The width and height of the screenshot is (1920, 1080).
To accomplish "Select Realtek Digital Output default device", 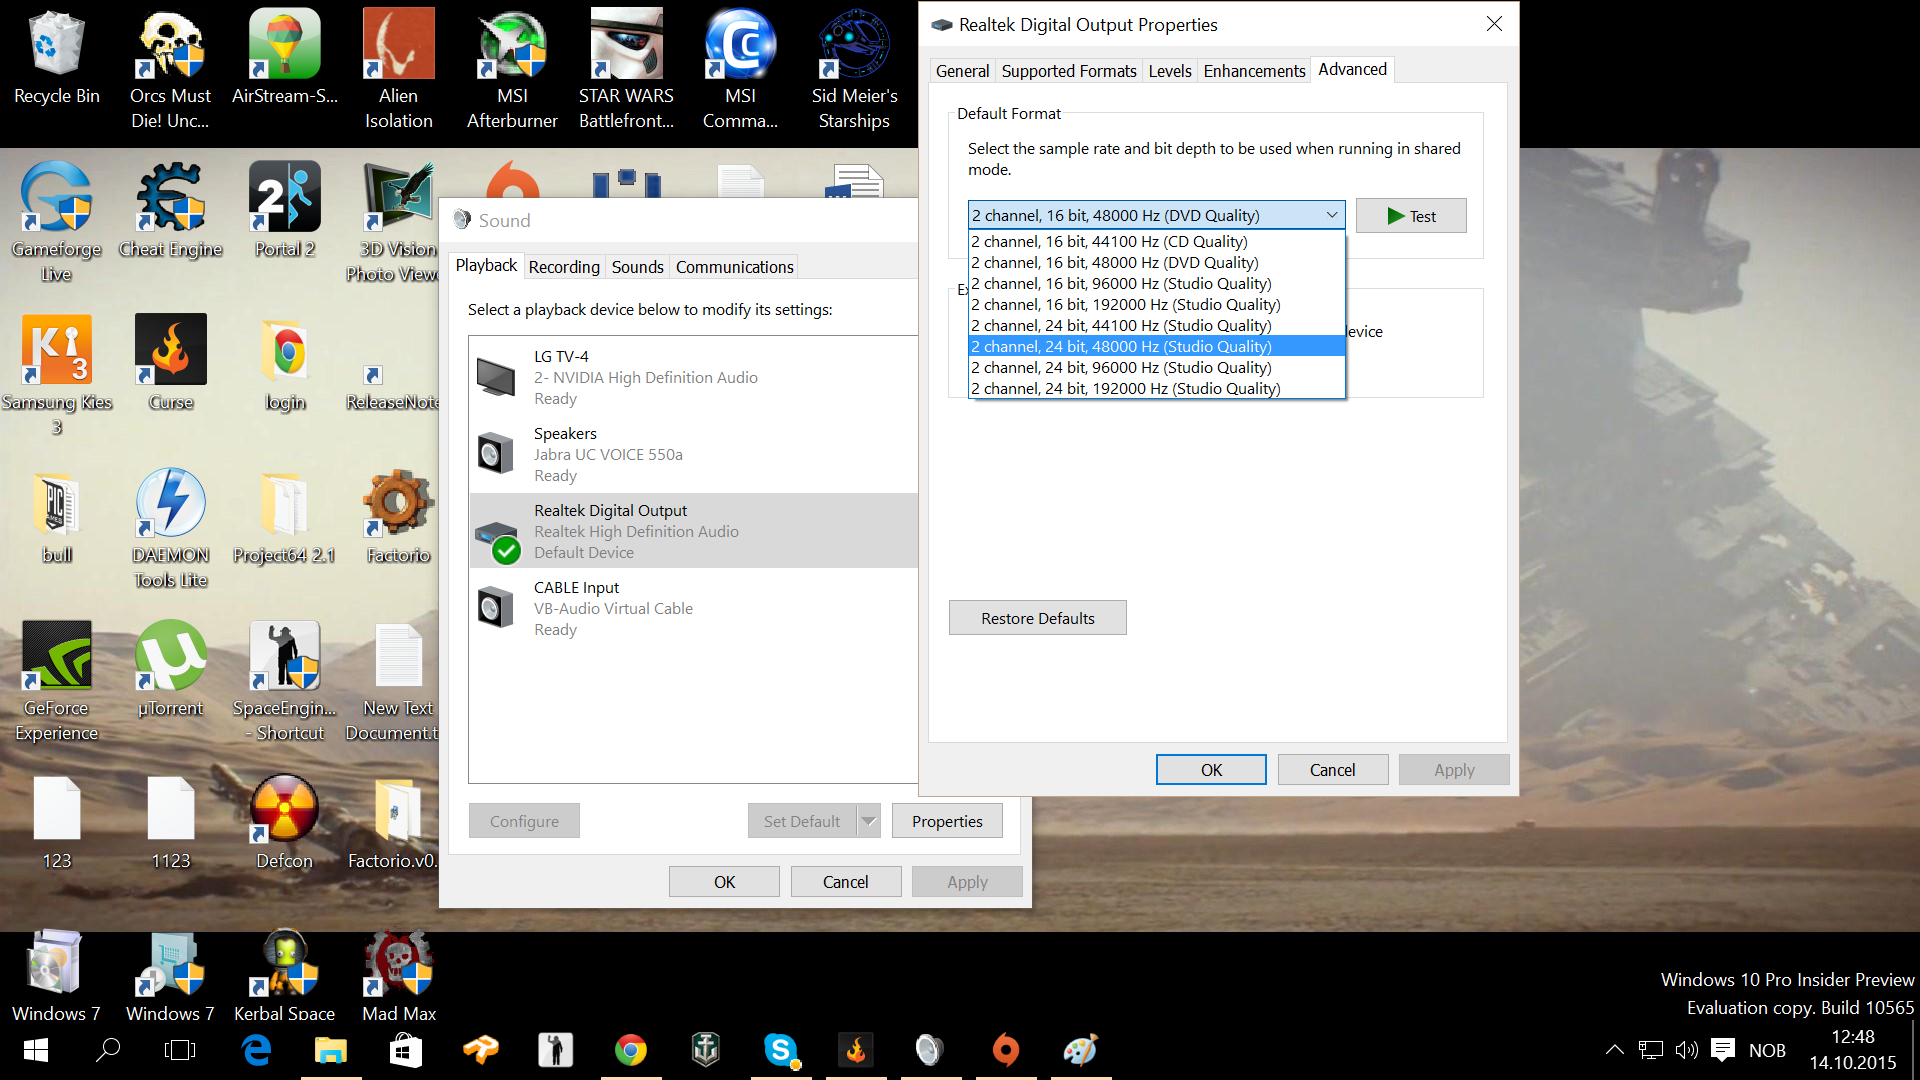I will click(x=693, y=531).
